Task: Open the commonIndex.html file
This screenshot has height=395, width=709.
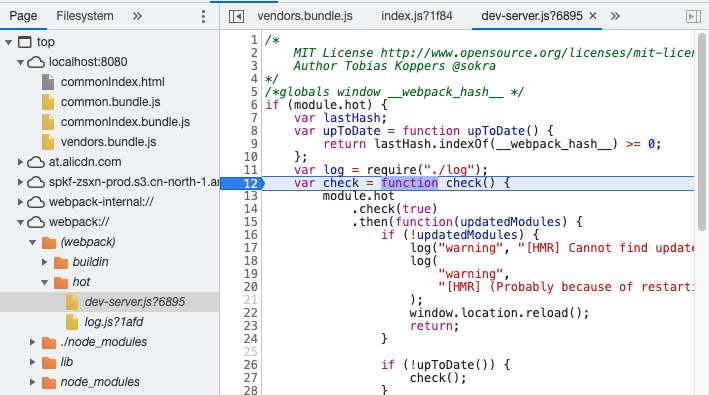Action: [113, 82]
